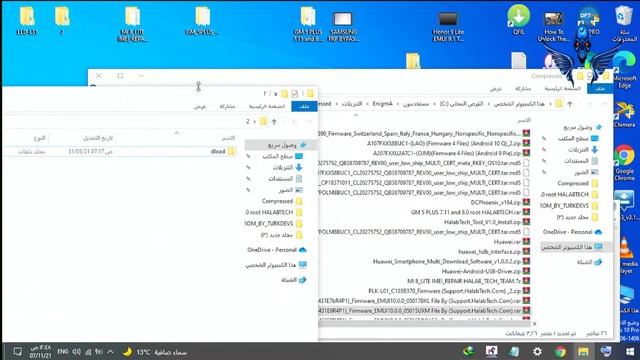Click horizontal scrollbar in Compressed window
The height and width of the screenshot is (360, 640).
coord(424,324)
